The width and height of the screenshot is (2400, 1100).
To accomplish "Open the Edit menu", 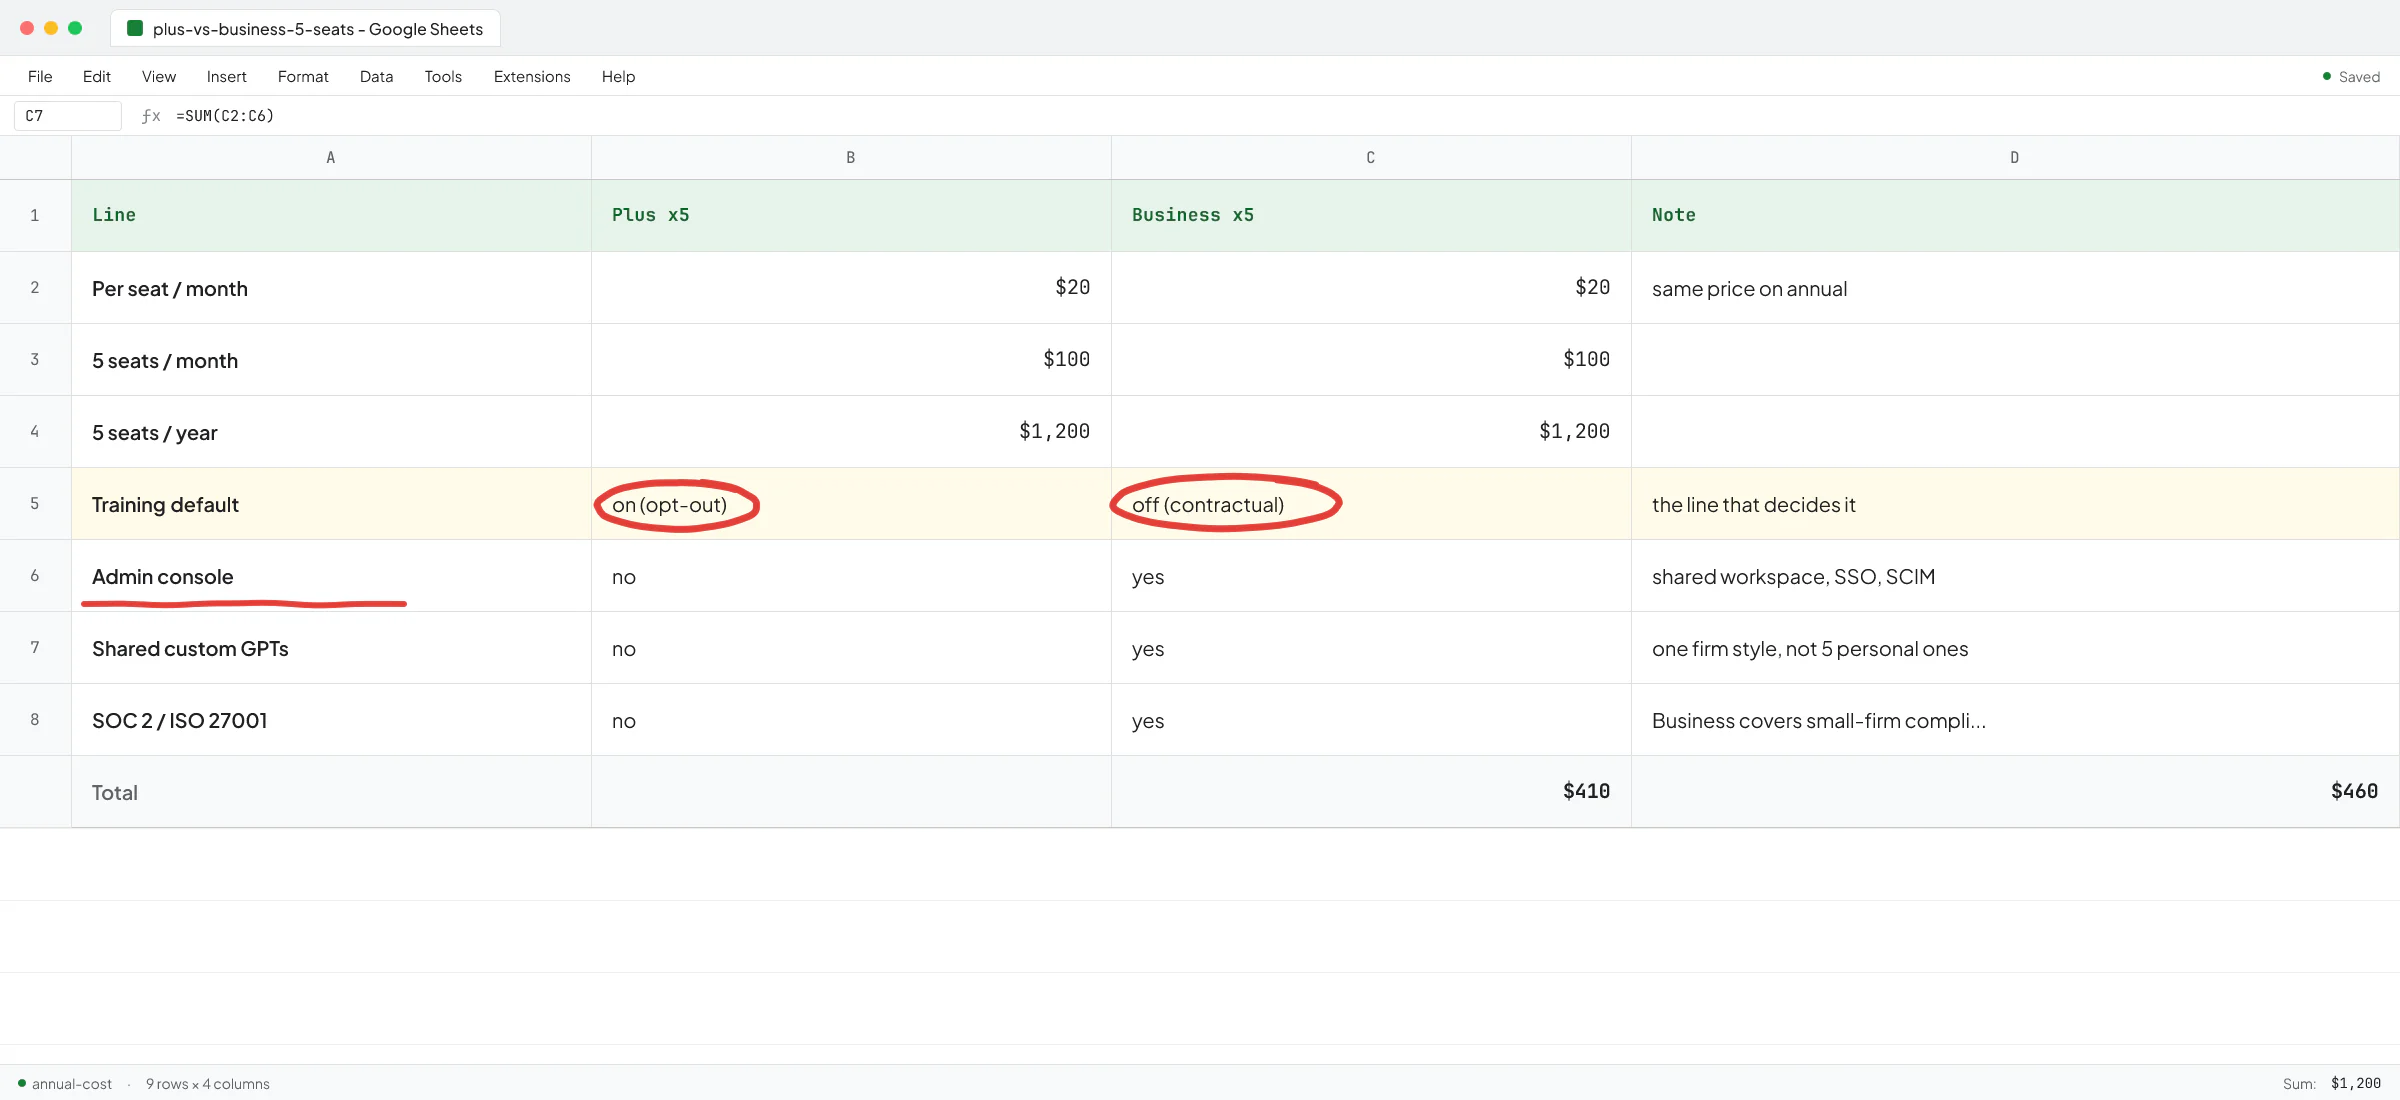I will [97, 77].
